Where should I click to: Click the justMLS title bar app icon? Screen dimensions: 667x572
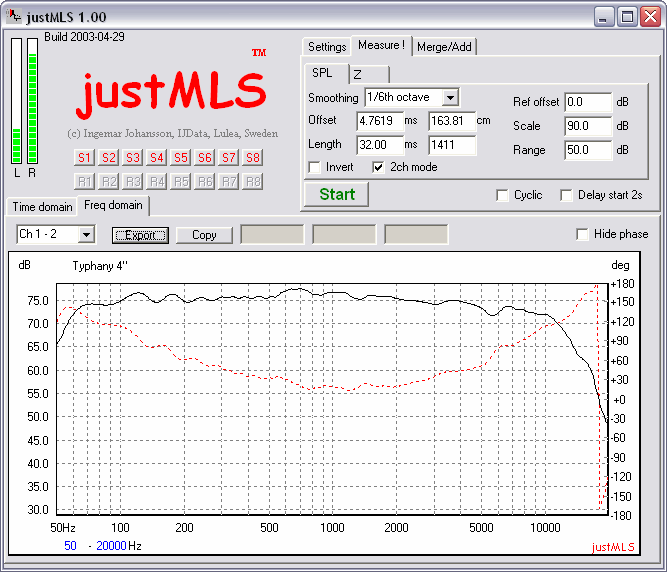(x=14, y=16)
